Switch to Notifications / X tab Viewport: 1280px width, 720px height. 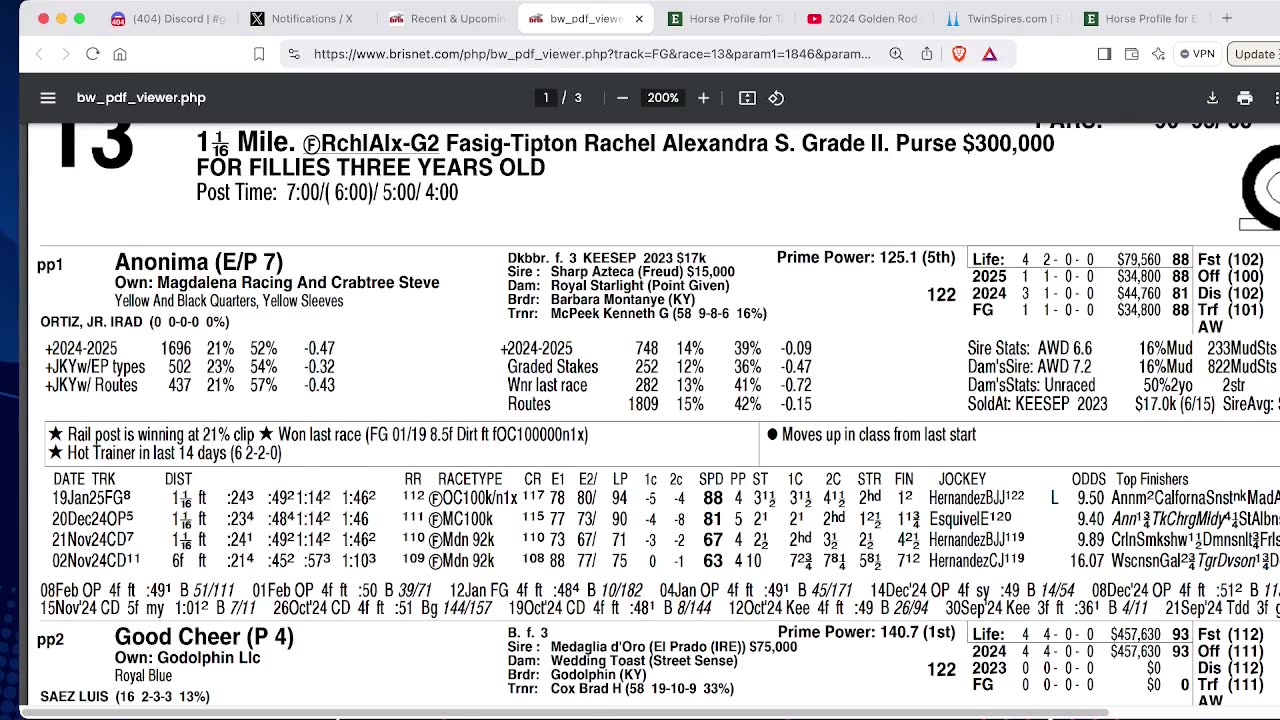[302, 18]
